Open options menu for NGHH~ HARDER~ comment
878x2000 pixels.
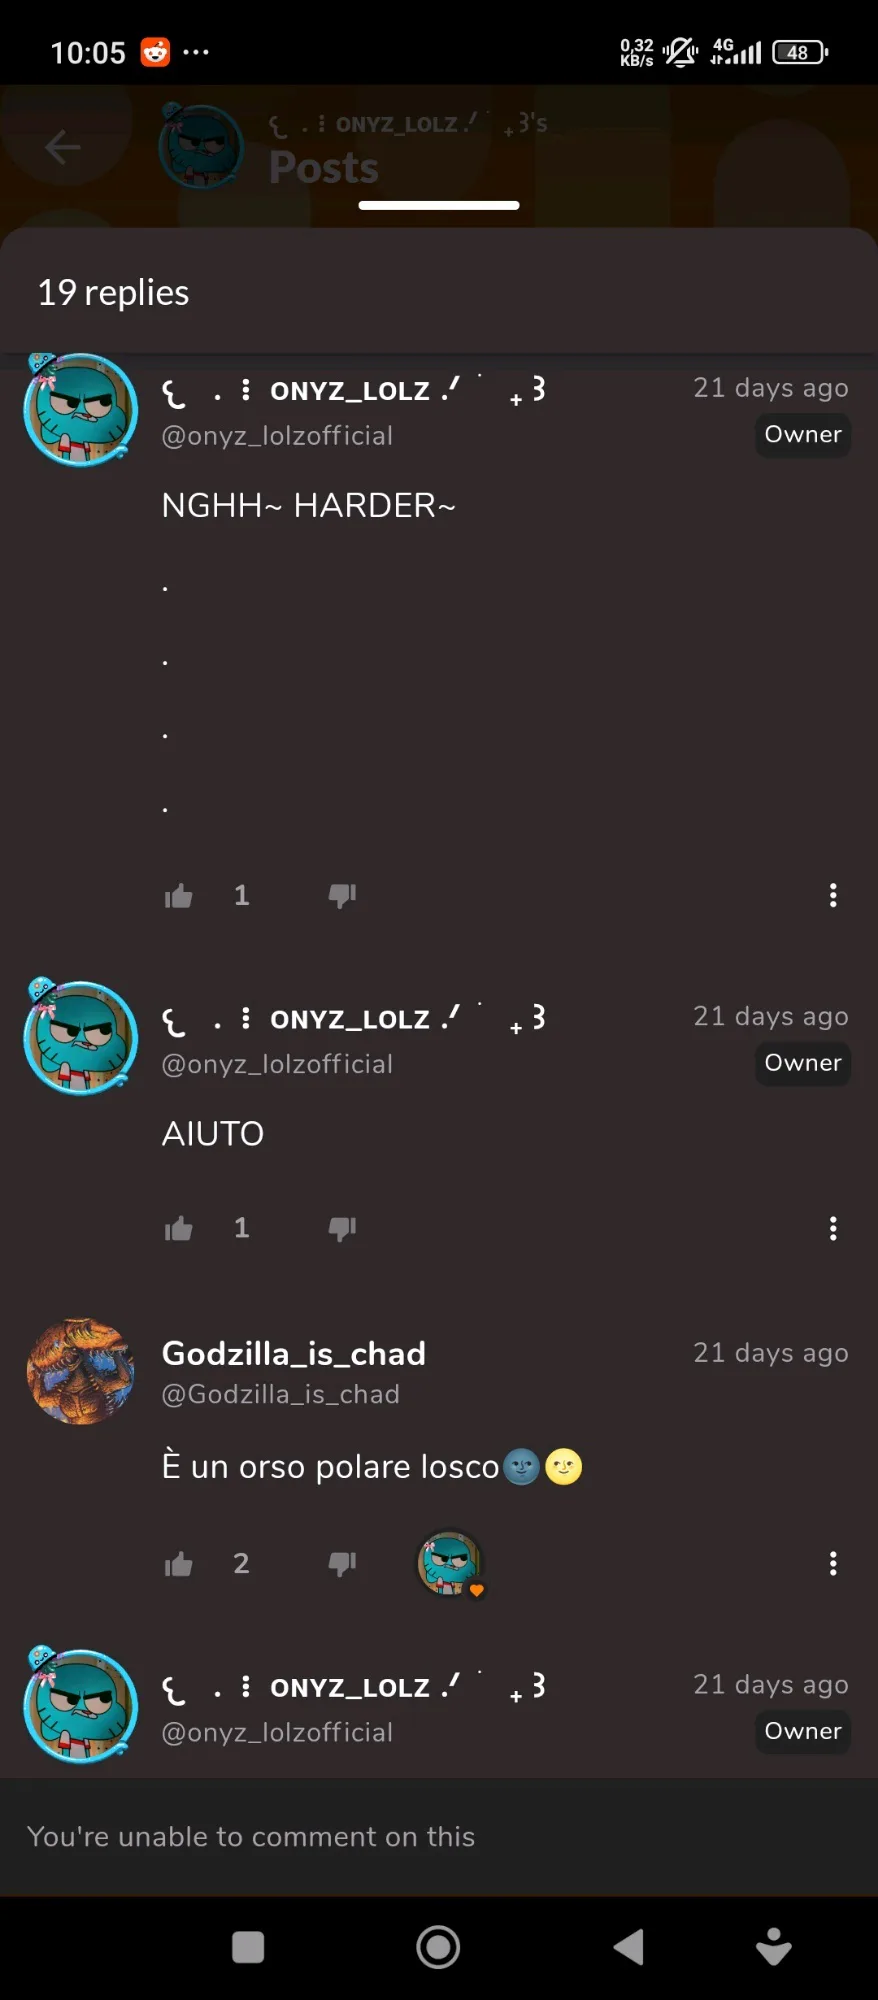pyautogui.click(x=833, y=895)
